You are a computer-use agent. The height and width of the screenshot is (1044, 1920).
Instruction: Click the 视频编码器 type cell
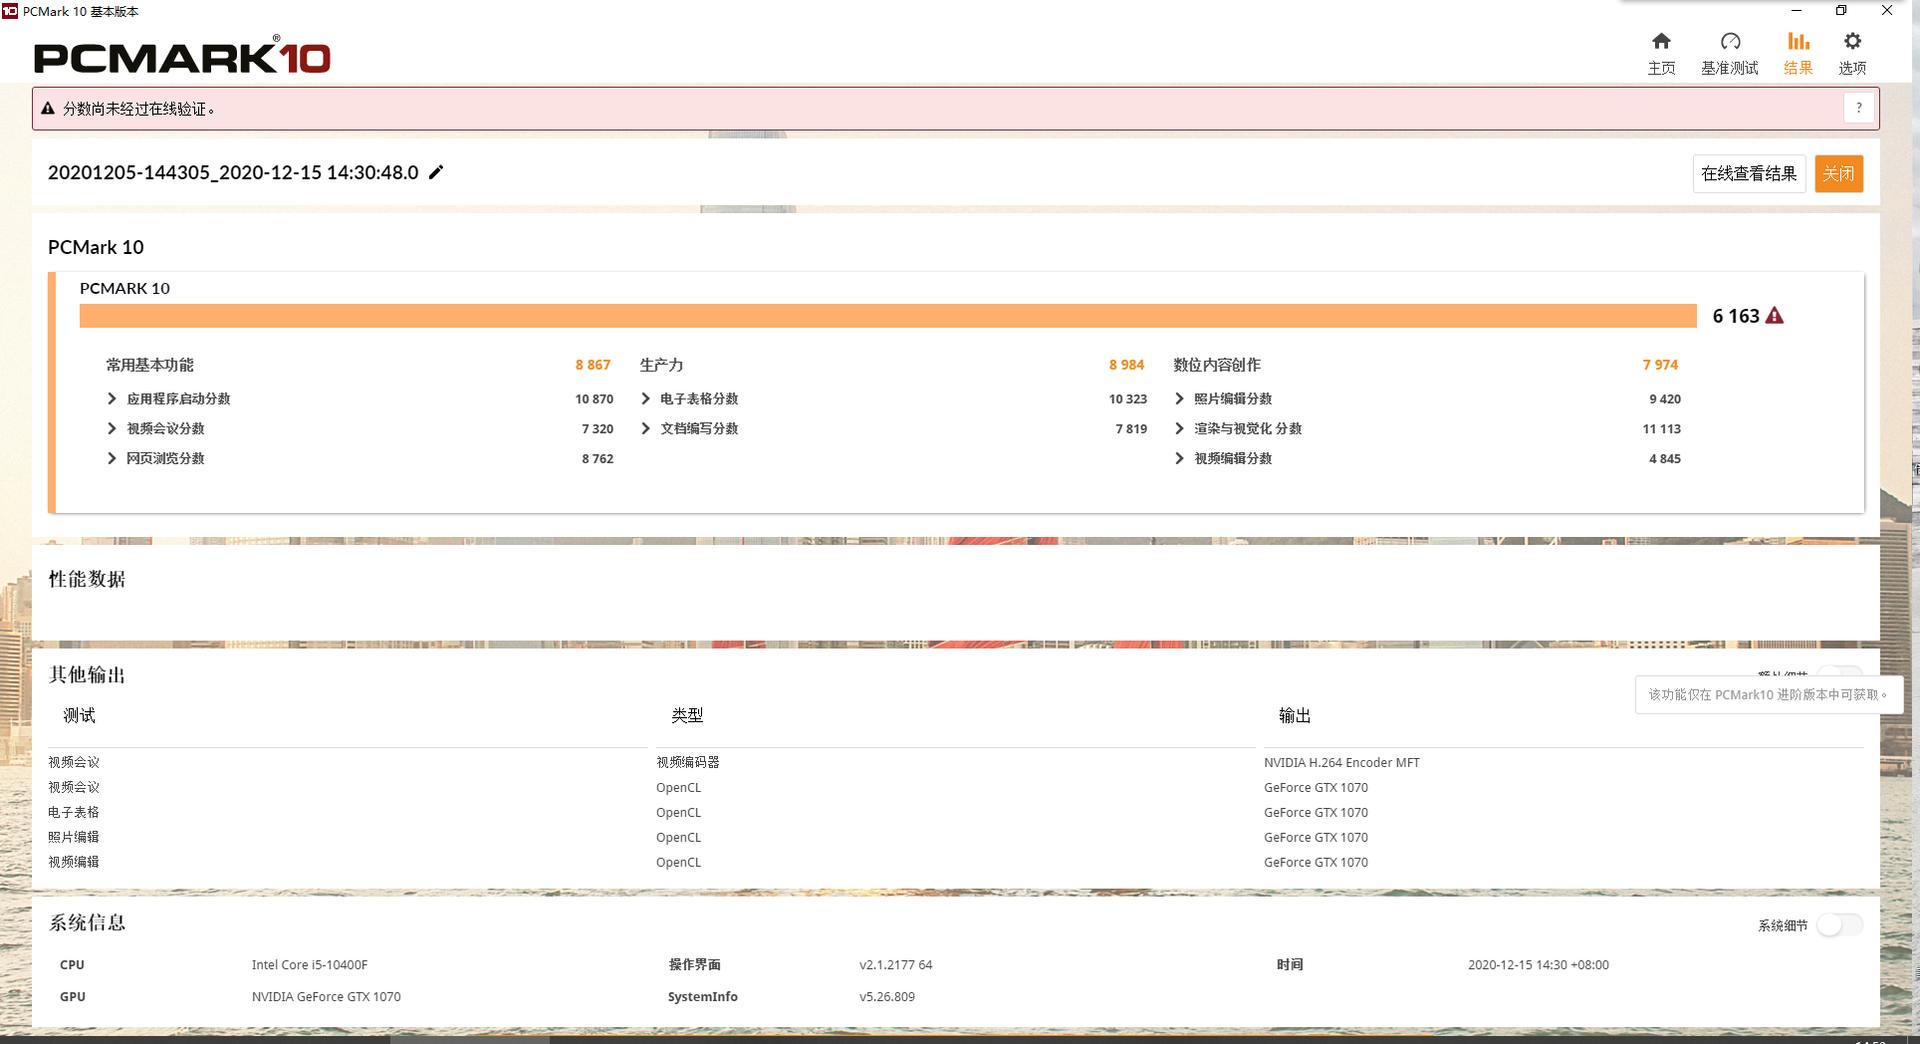[x=688, y=763]
